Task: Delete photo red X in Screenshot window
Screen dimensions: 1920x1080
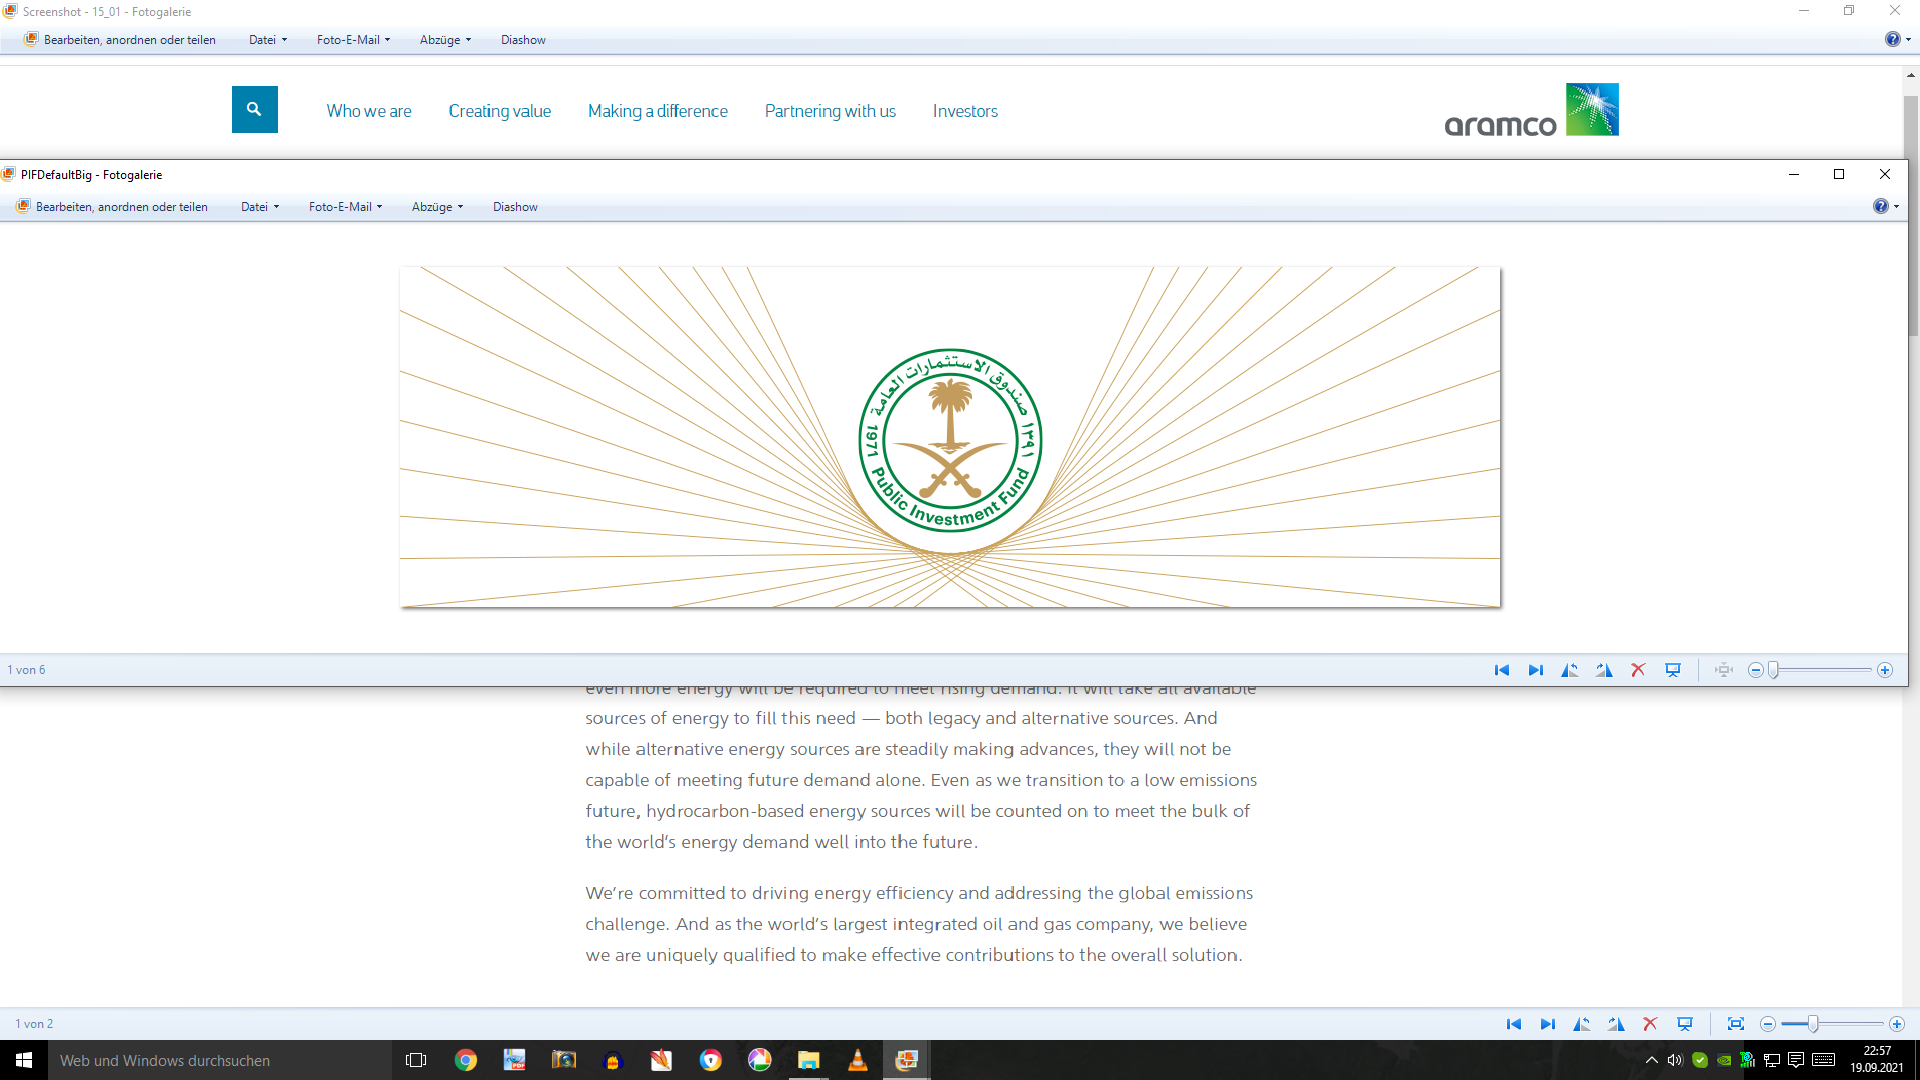Action: tap(1650, 1024)
